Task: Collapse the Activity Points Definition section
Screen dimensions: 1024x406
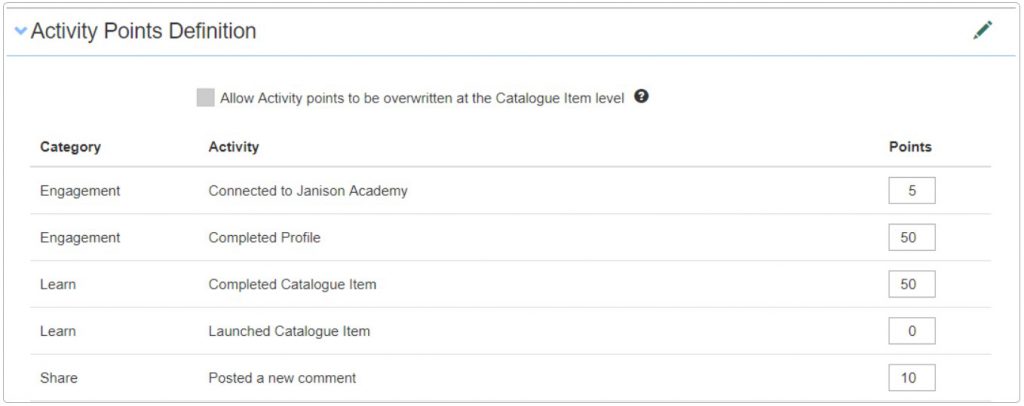Action: (21, 31)
